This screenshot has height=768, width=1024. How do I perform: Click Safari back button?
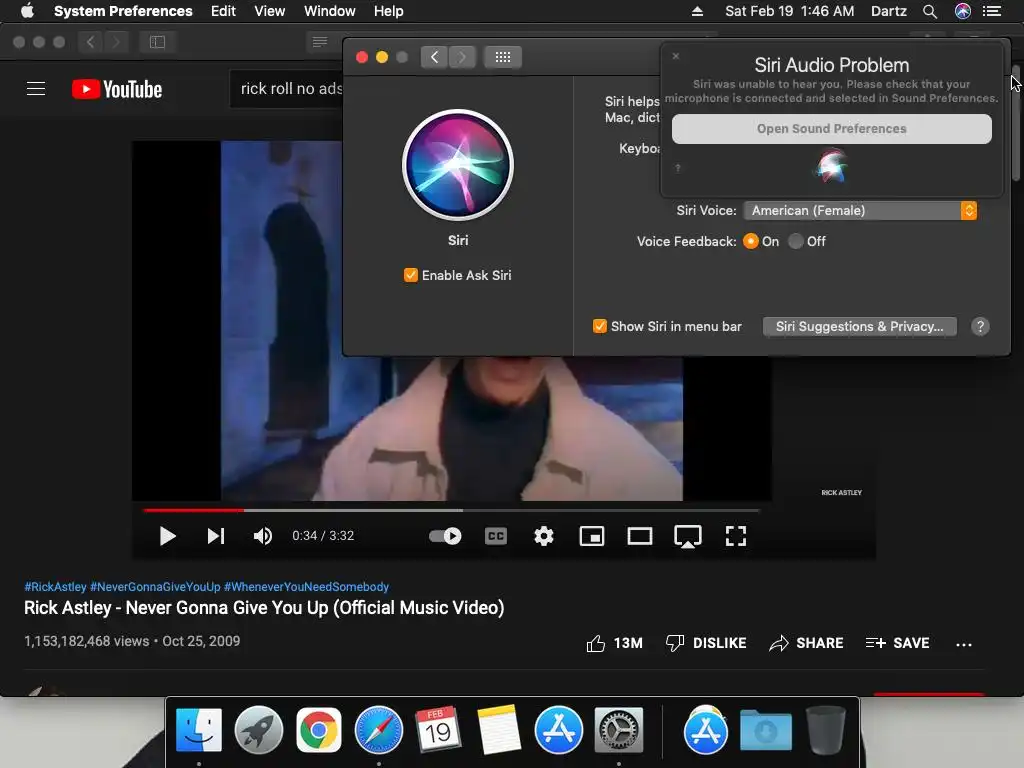[x=90, y=42]
